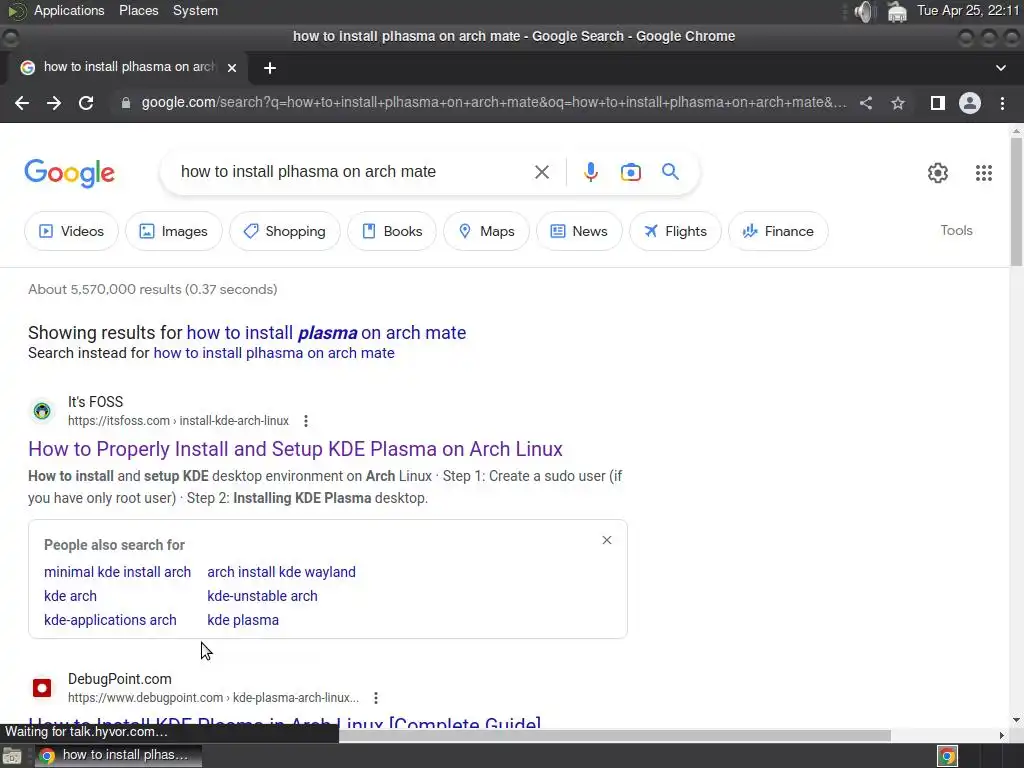Search for 'minimal kde install arch'
This screenshot has width=1024, height=768.
(x=118, y=572)
